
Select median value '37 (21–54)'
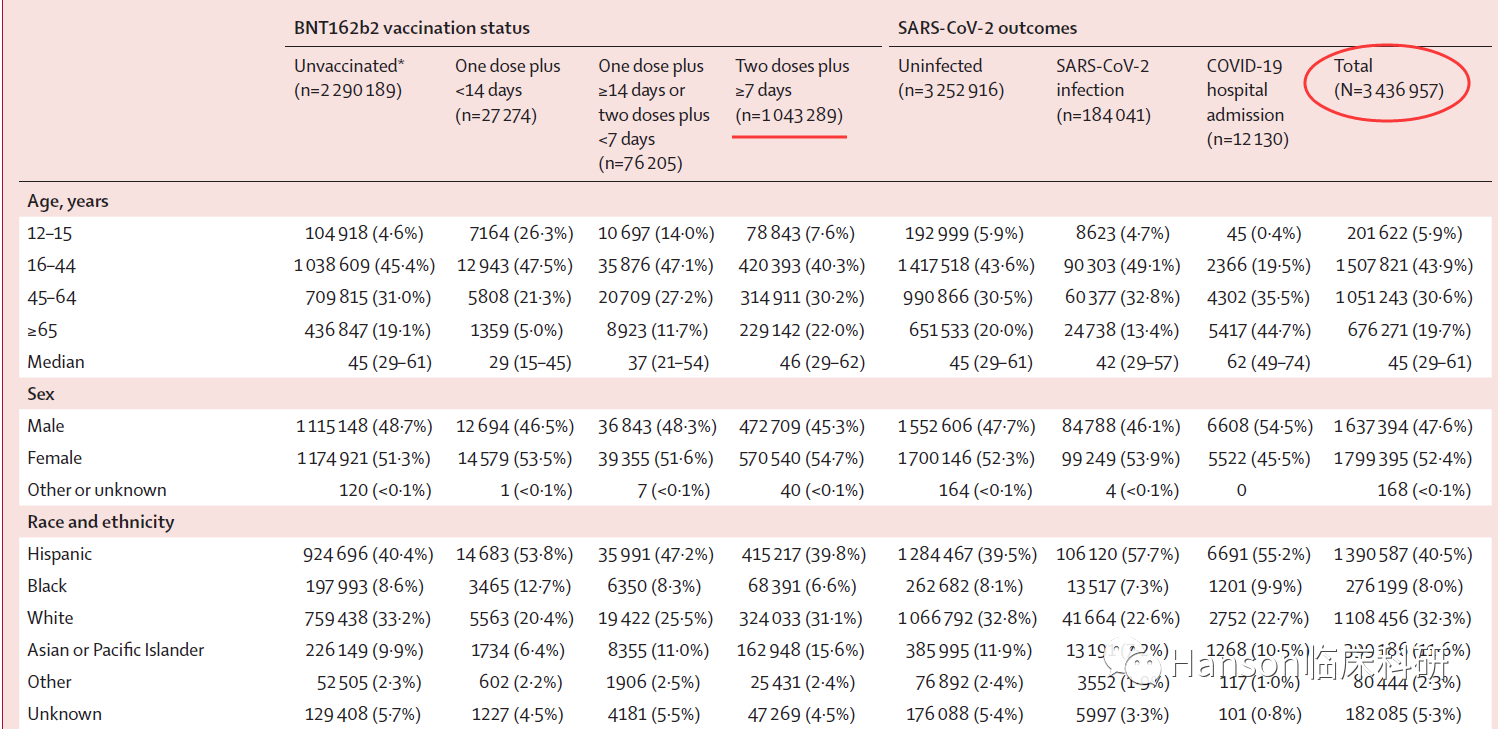(x=669, y=362)
